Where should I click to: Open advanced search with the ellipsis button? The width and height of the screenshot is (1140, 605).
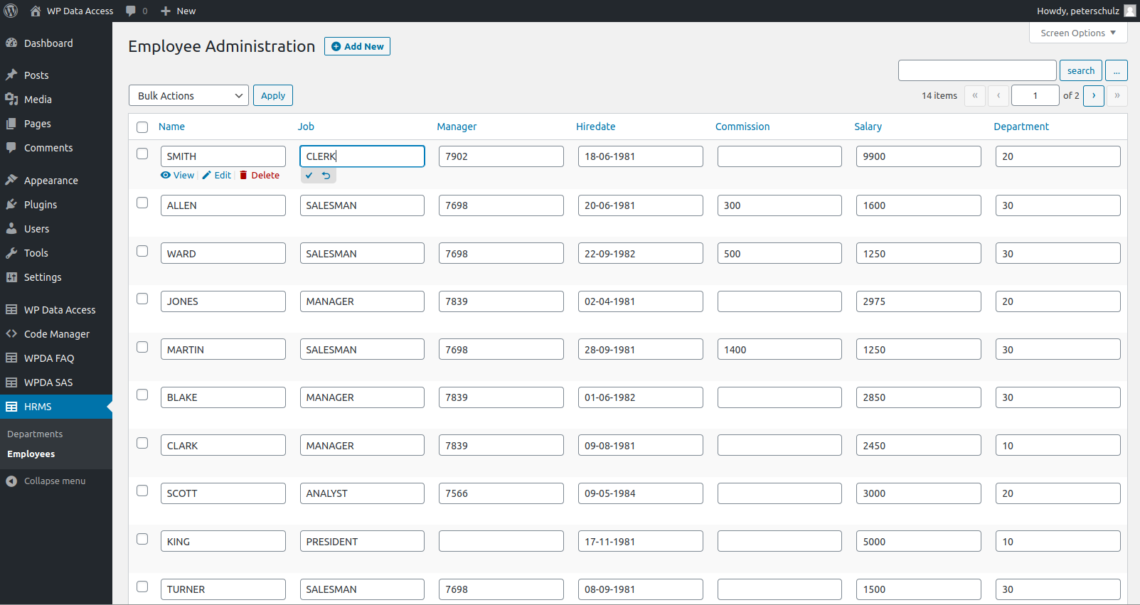(1116, 70)
